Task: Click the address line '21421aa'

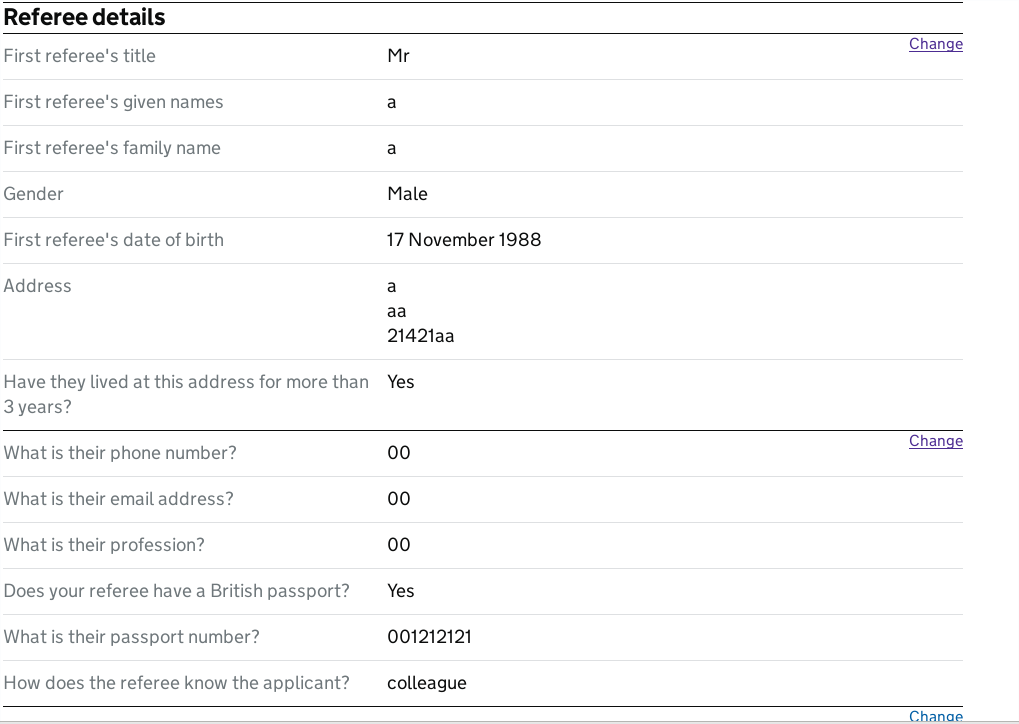Action: coord(420,336)
